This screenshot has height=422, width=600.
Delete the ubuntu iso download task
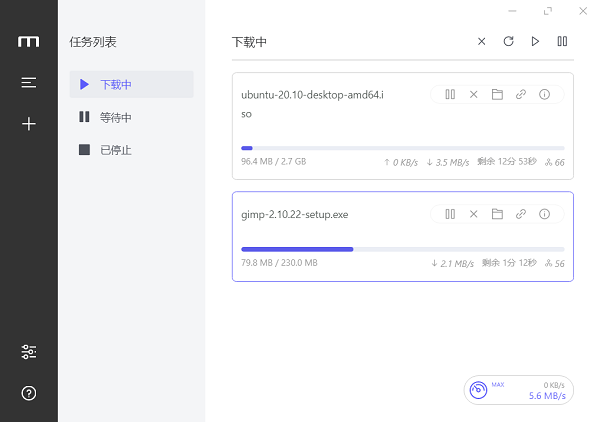pos(473,94)
